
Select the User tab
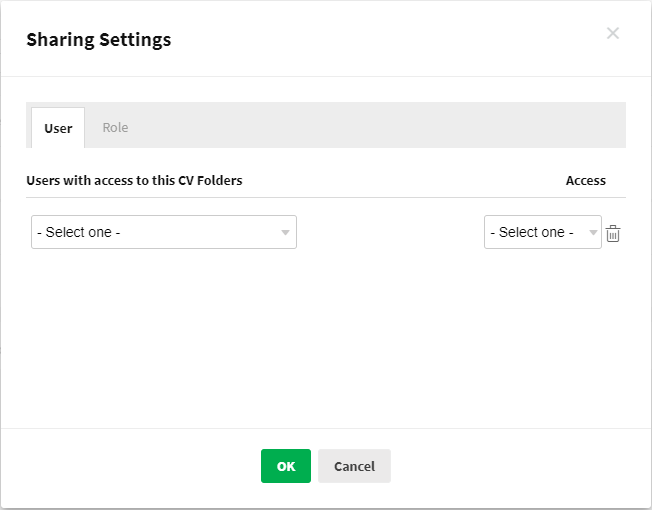point(58,128)
